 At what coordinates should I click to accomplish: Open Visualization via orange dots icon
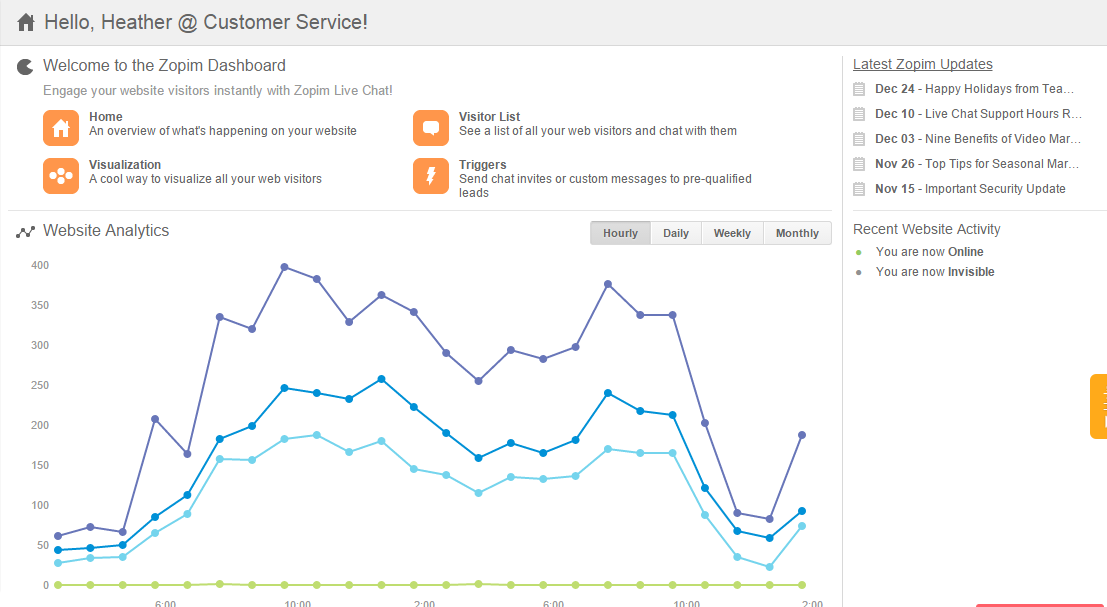[x=61, y=176]
